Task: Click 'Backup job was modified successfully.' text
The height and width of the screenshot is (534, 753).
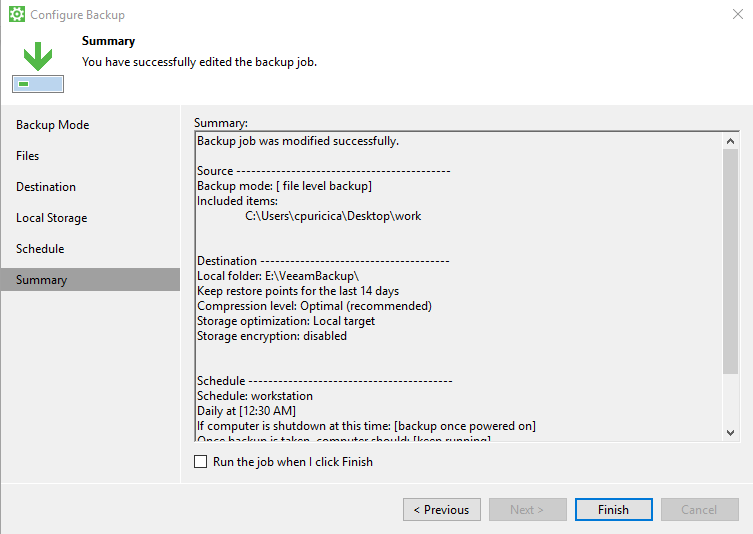Action: pyautogui.click(x=298, y=141)
